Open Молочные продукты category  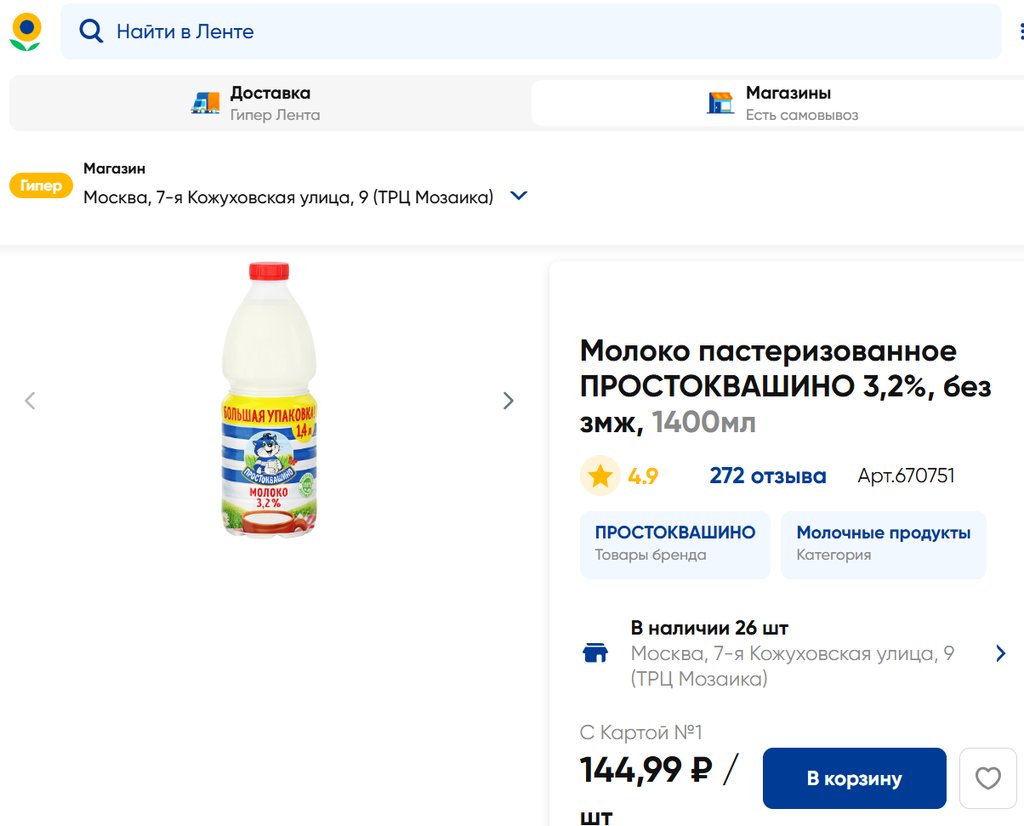(x=883, y=543)
